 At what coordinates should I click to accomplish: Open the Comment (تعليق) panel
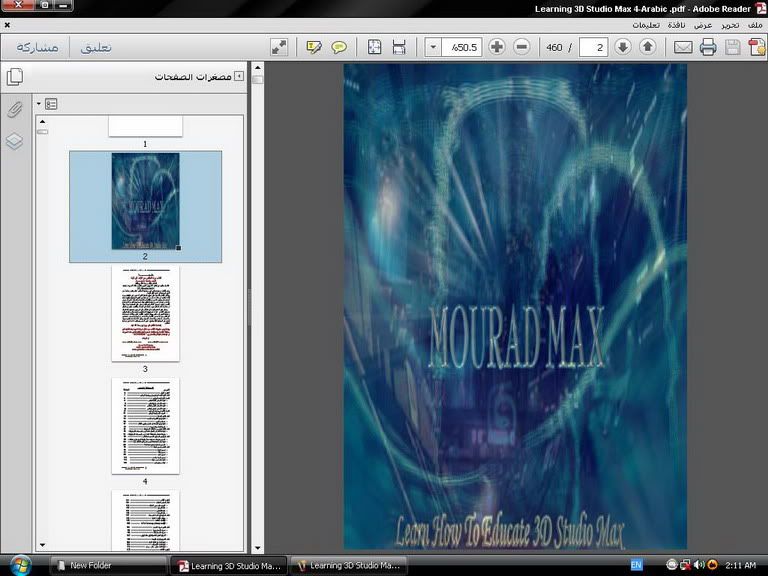point(96,48)
